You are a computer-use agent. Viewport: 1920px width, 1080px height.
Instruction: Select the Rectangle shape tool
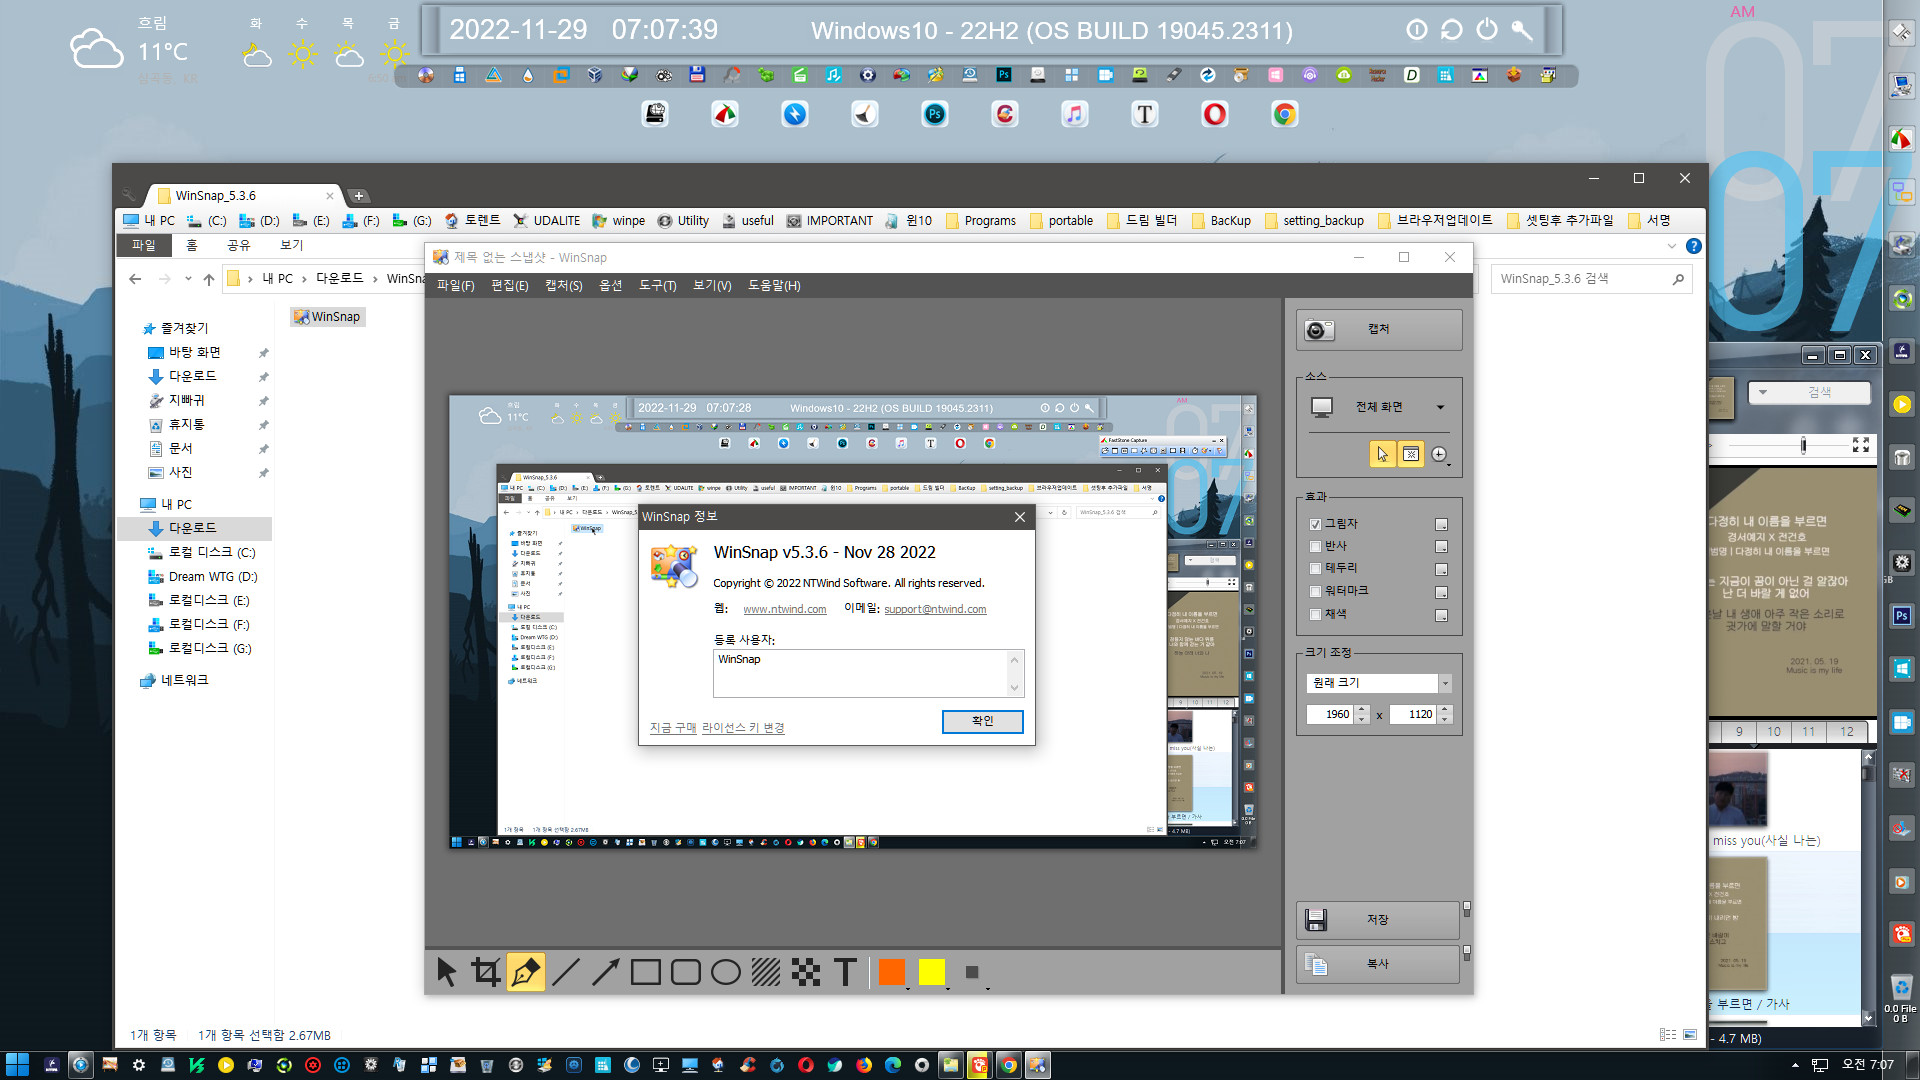pyautogui.click(x=646, y=972)
